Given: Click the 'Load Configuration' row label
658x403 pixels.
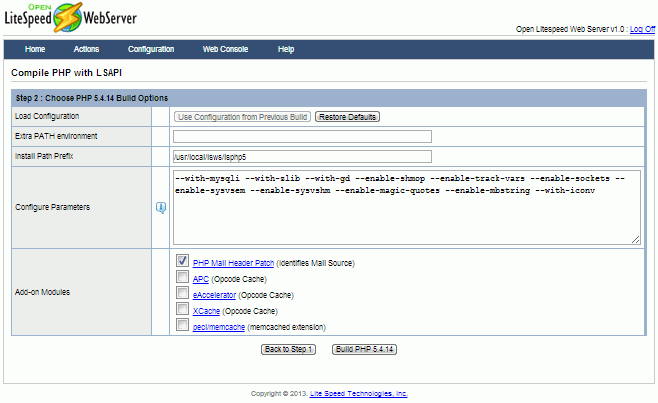Looking at the screenshot, I should click(x=47, y=116).
